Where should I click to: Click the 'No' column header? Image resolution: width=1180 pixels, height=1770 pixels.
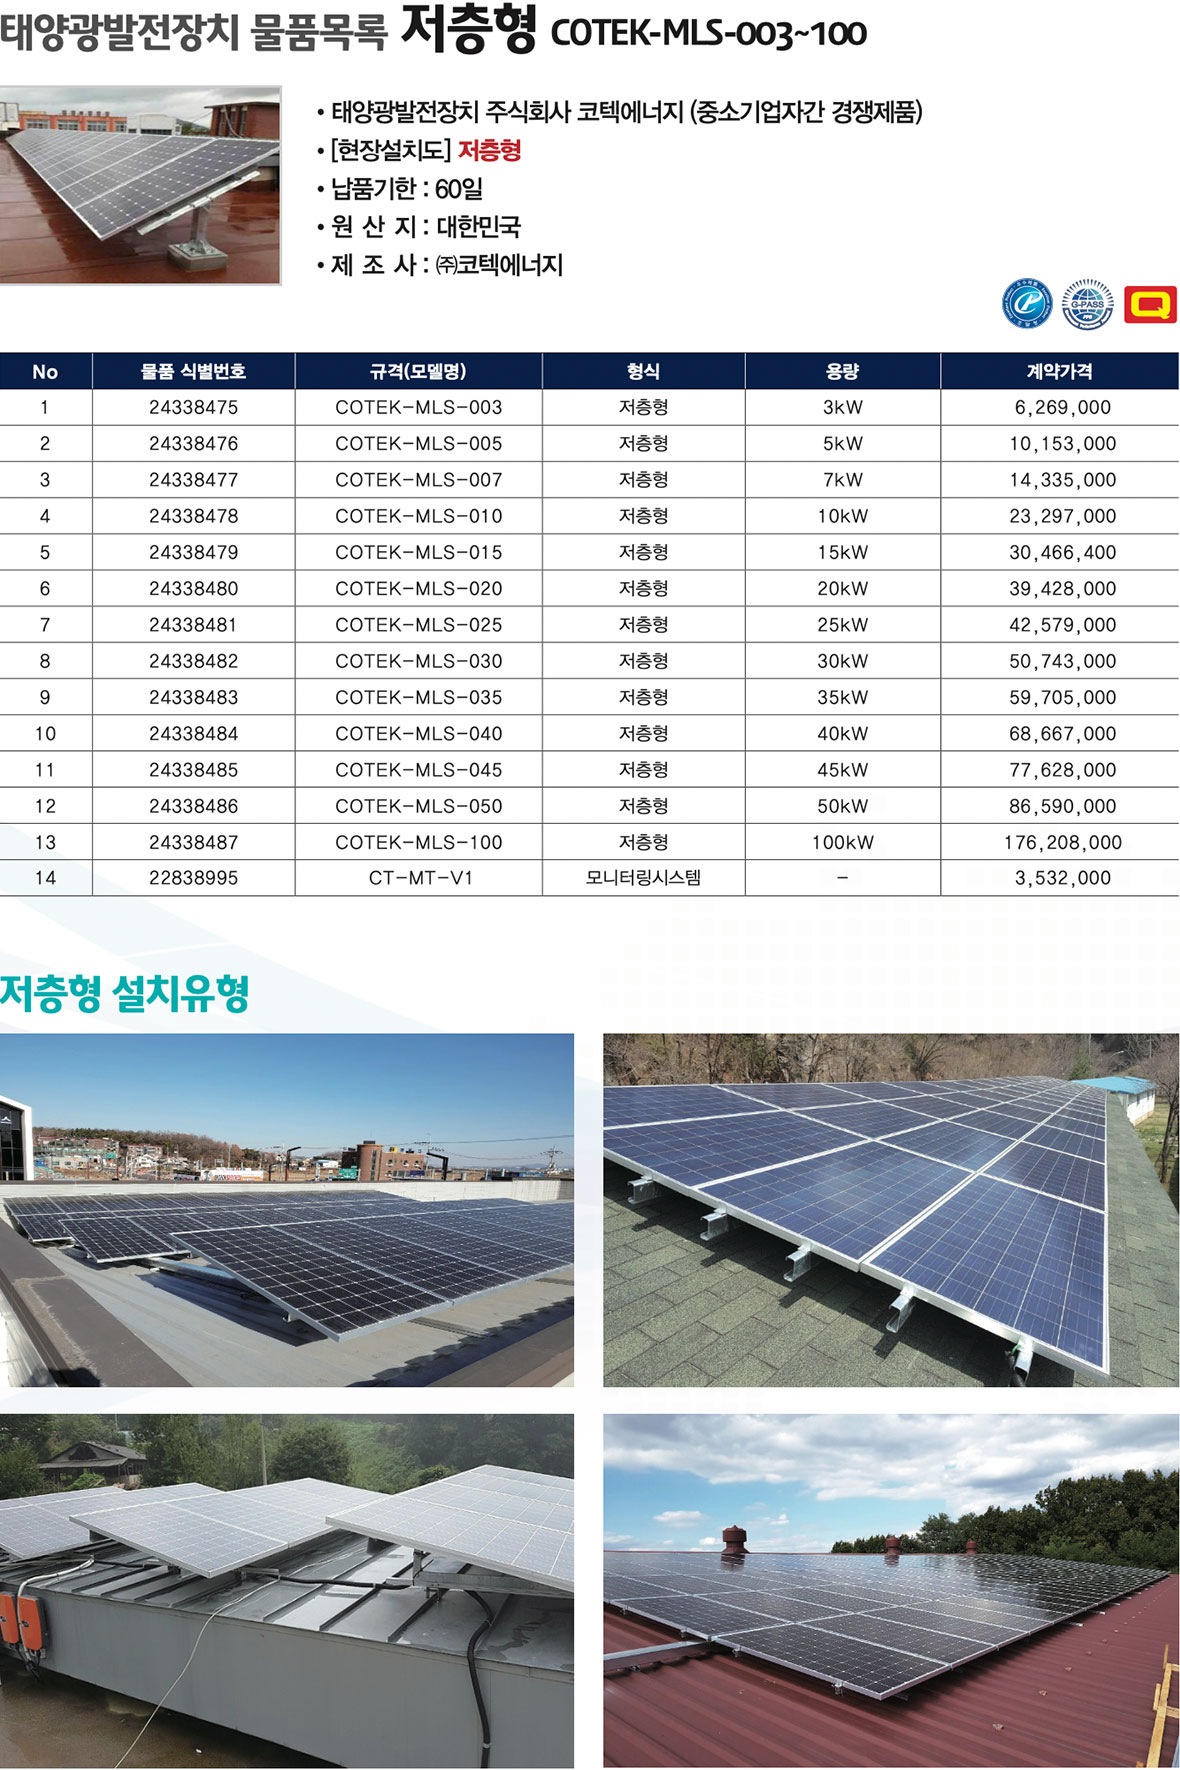click(45, 371)
